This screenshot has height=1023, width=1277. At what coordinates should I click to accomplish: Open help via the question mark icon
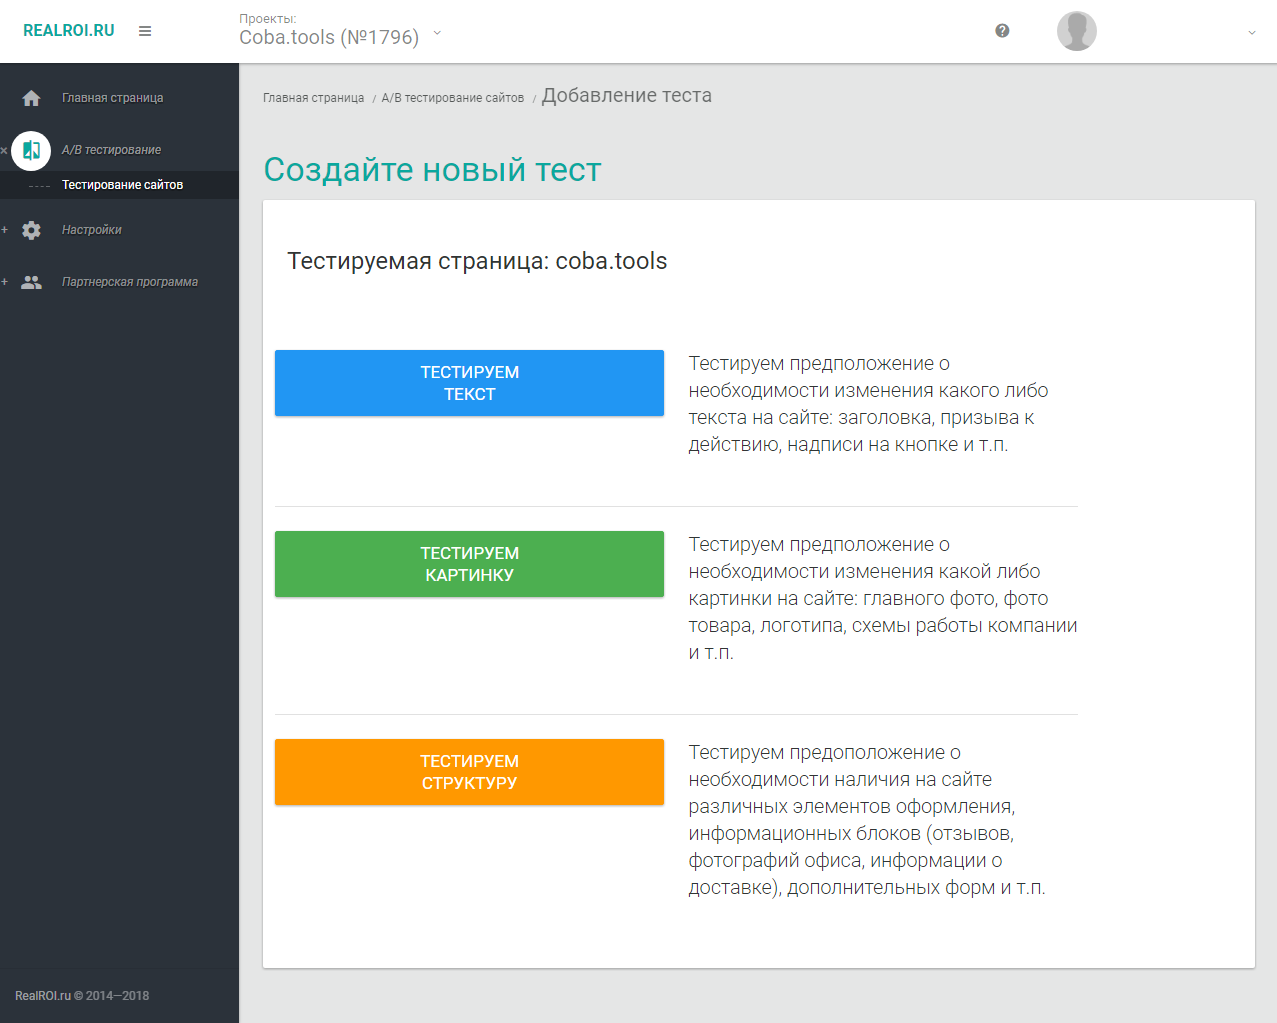point(1001,31)
